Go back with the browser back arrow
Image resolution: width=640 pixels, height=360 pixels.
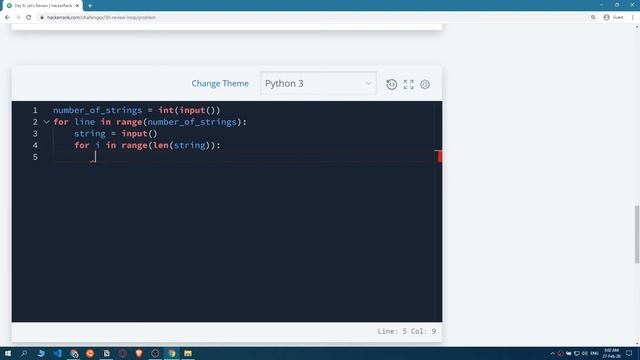coord(7,17)
